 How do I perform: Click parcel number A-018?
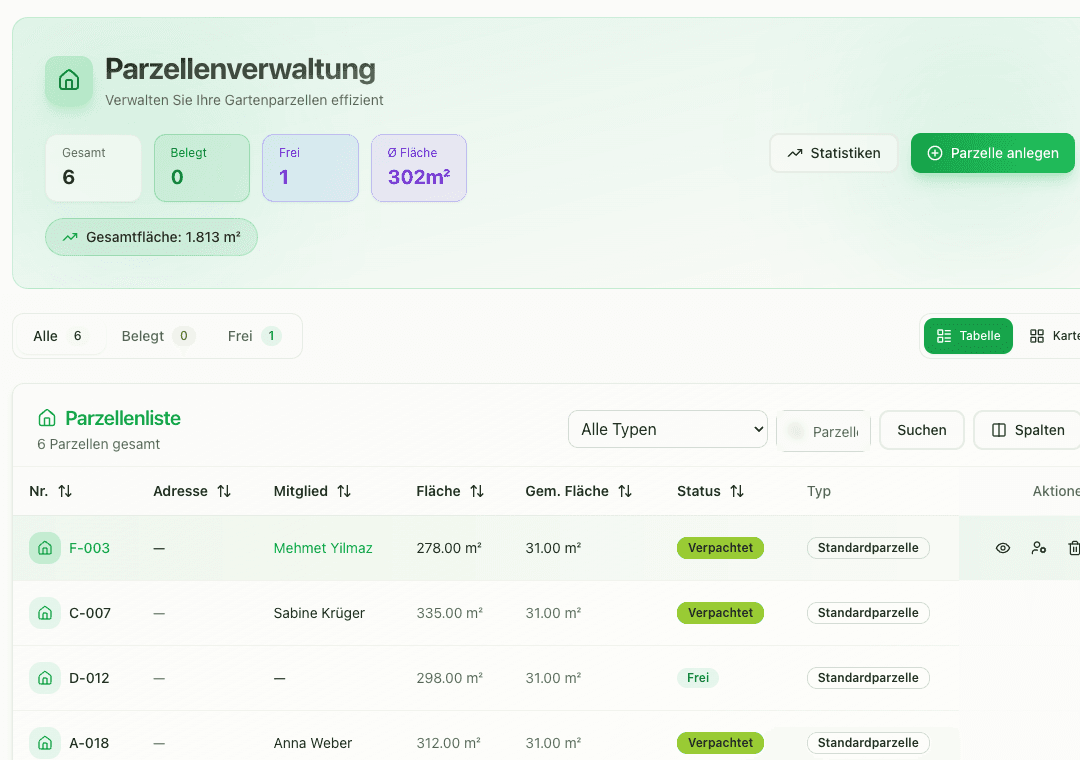click(x=90, y=743)
